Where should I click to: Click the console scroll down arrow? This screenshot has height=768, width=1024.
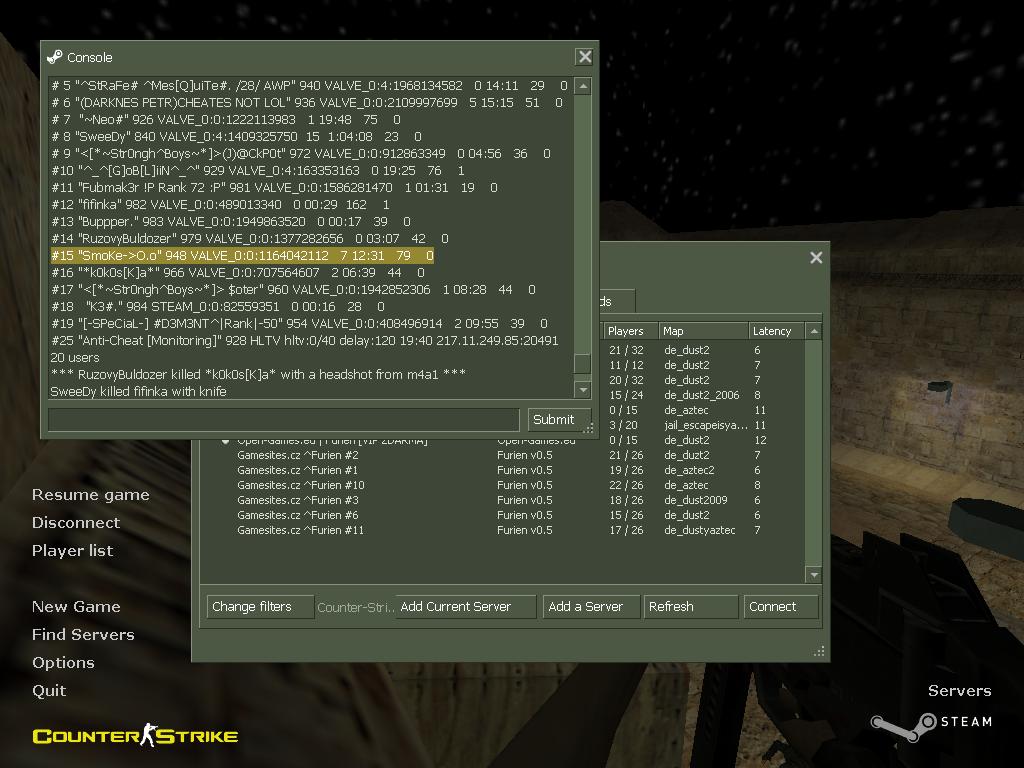tap(583, 391)
